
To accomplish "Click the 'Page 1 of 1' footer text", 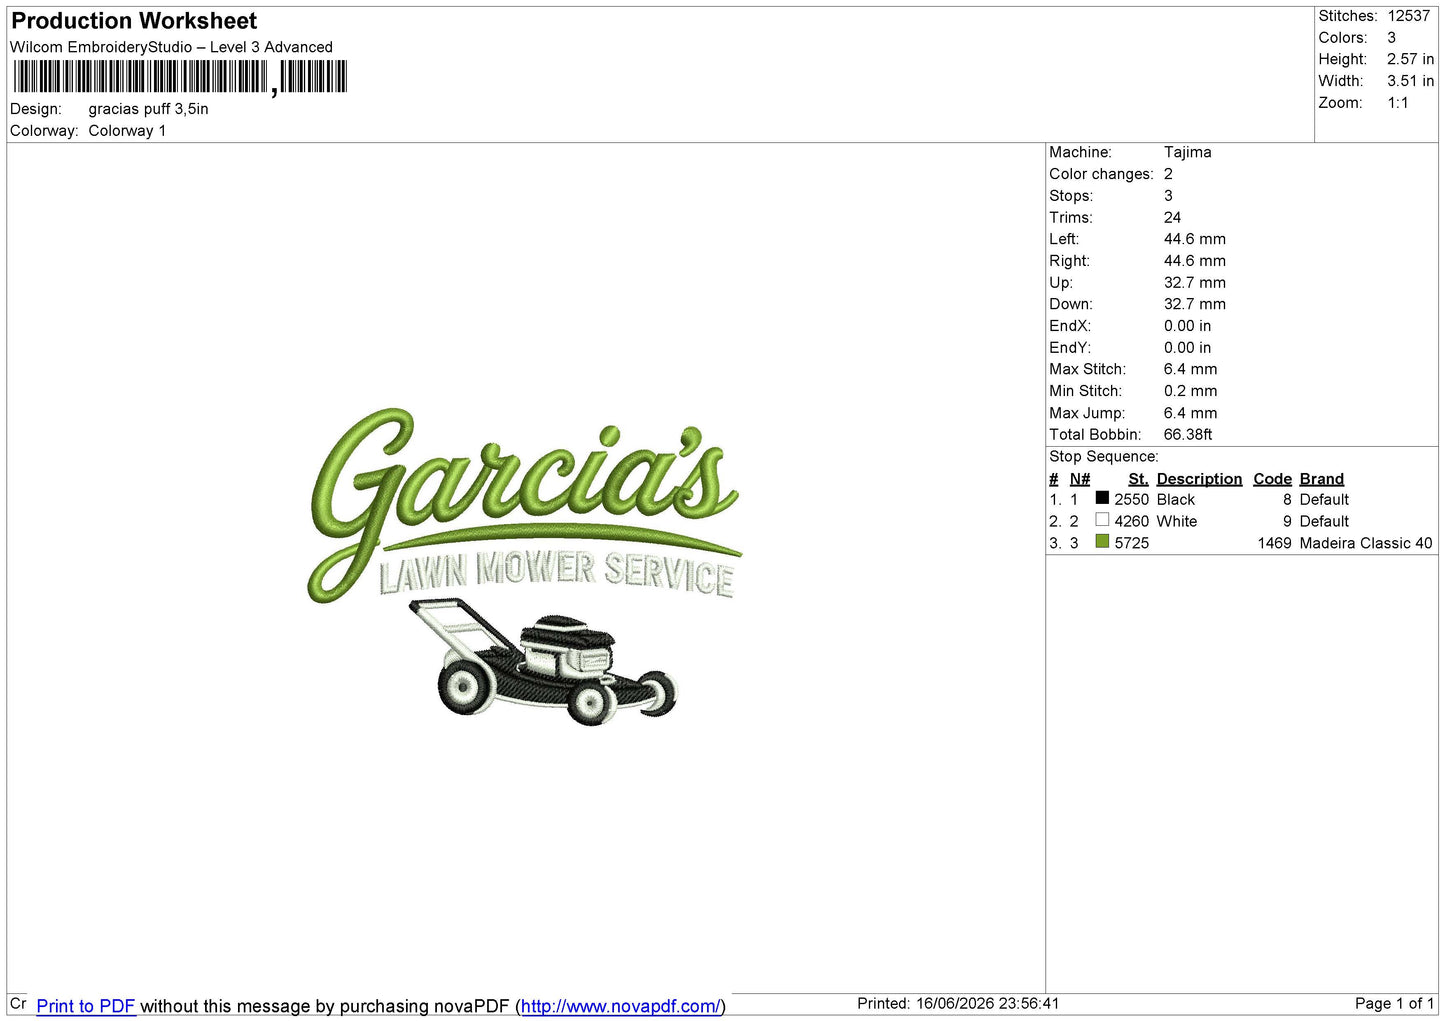I will click(x=1394, y=1003).
